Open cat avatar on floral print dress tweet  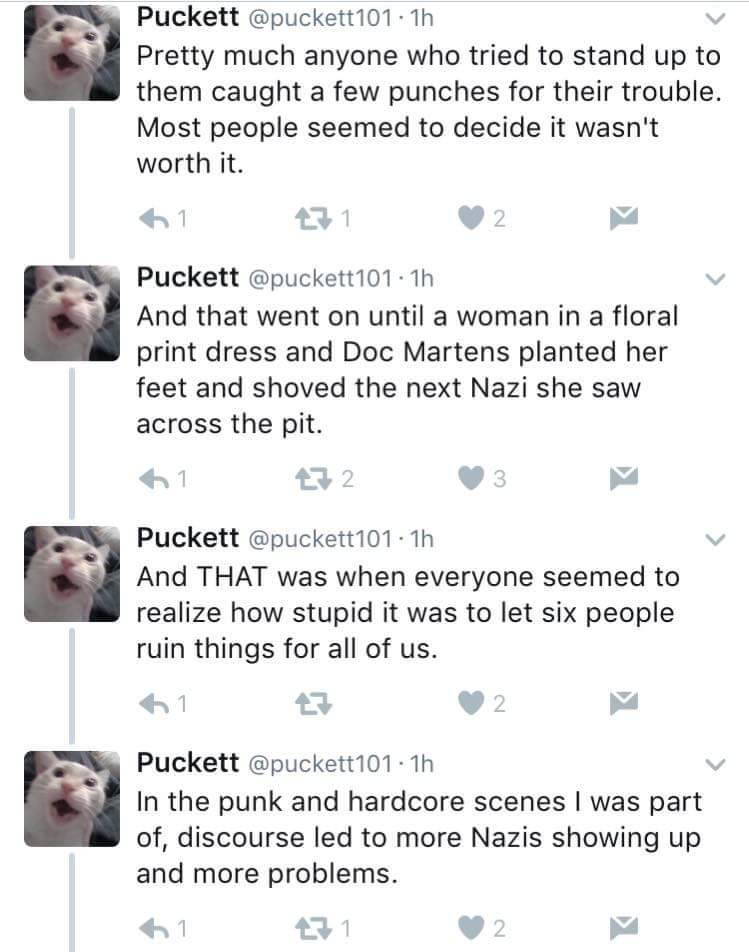[66, 311]
